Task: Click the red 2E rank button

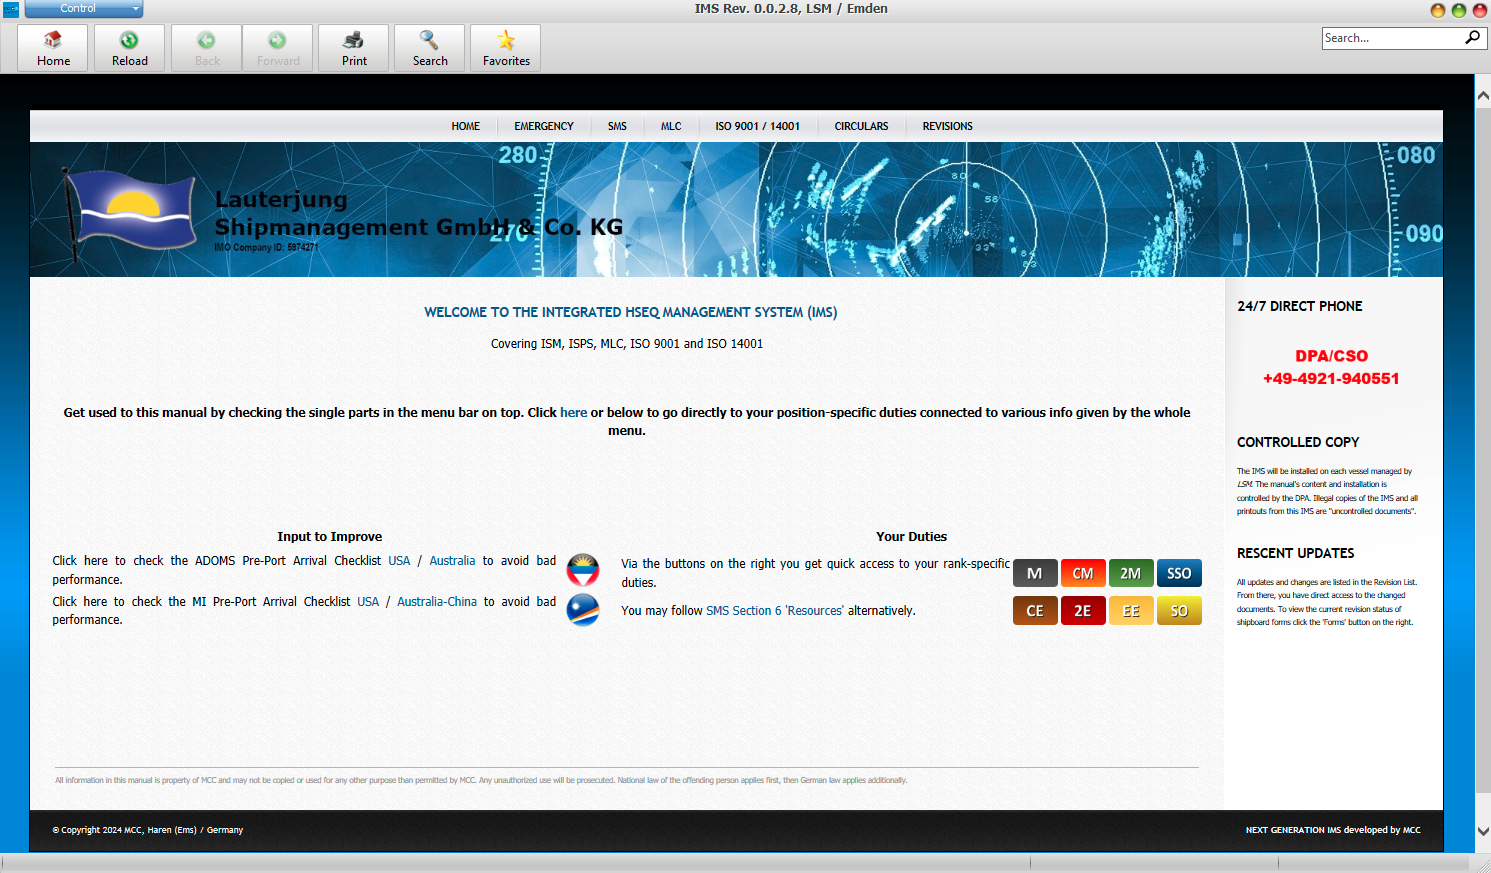Action: pos(1083,611)
